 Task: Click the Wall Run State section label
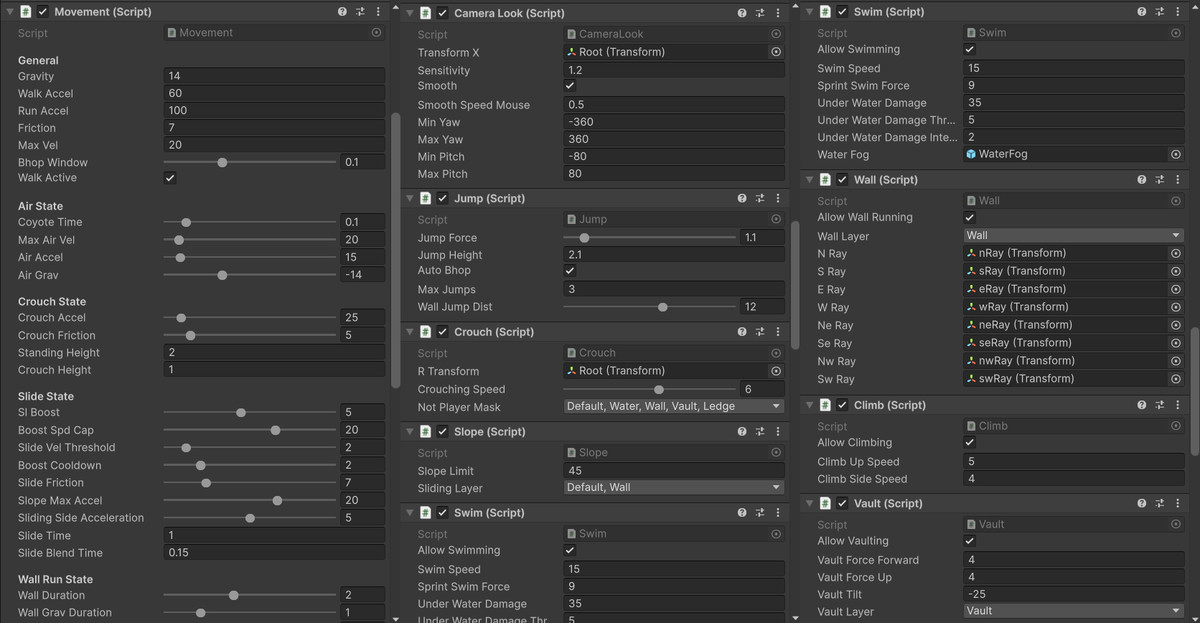coord(55,579)
